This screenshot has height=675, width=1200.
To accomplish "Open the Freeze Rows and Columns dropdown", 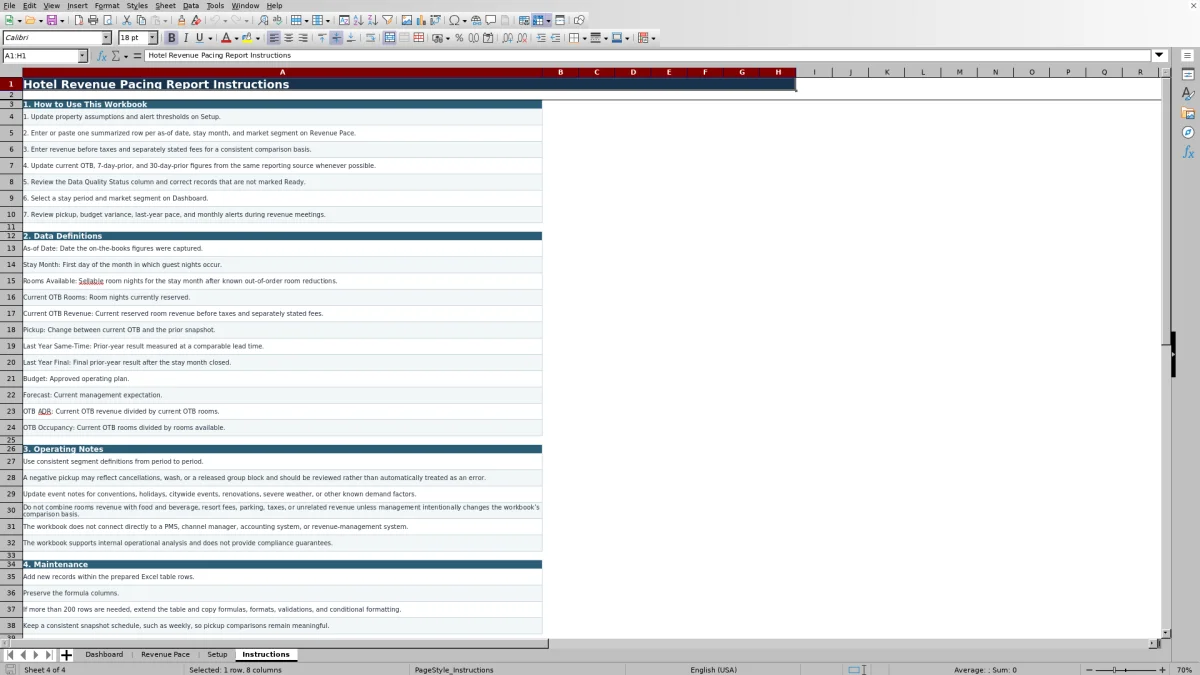I will [548, 20].
